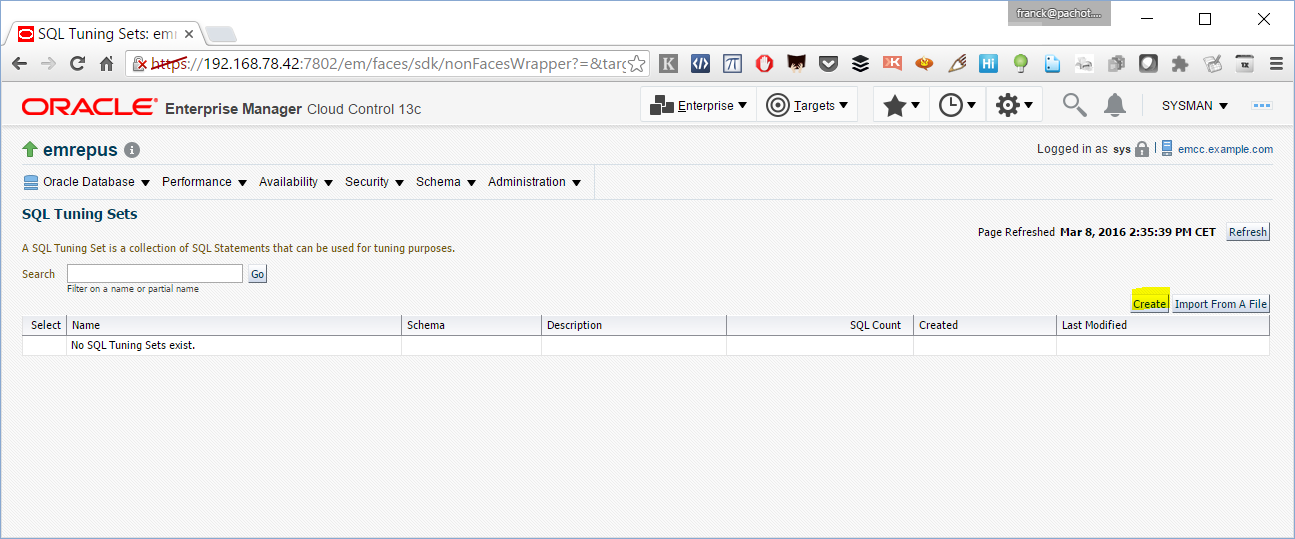Click the code brackets extension icon

tap(701, 63)
